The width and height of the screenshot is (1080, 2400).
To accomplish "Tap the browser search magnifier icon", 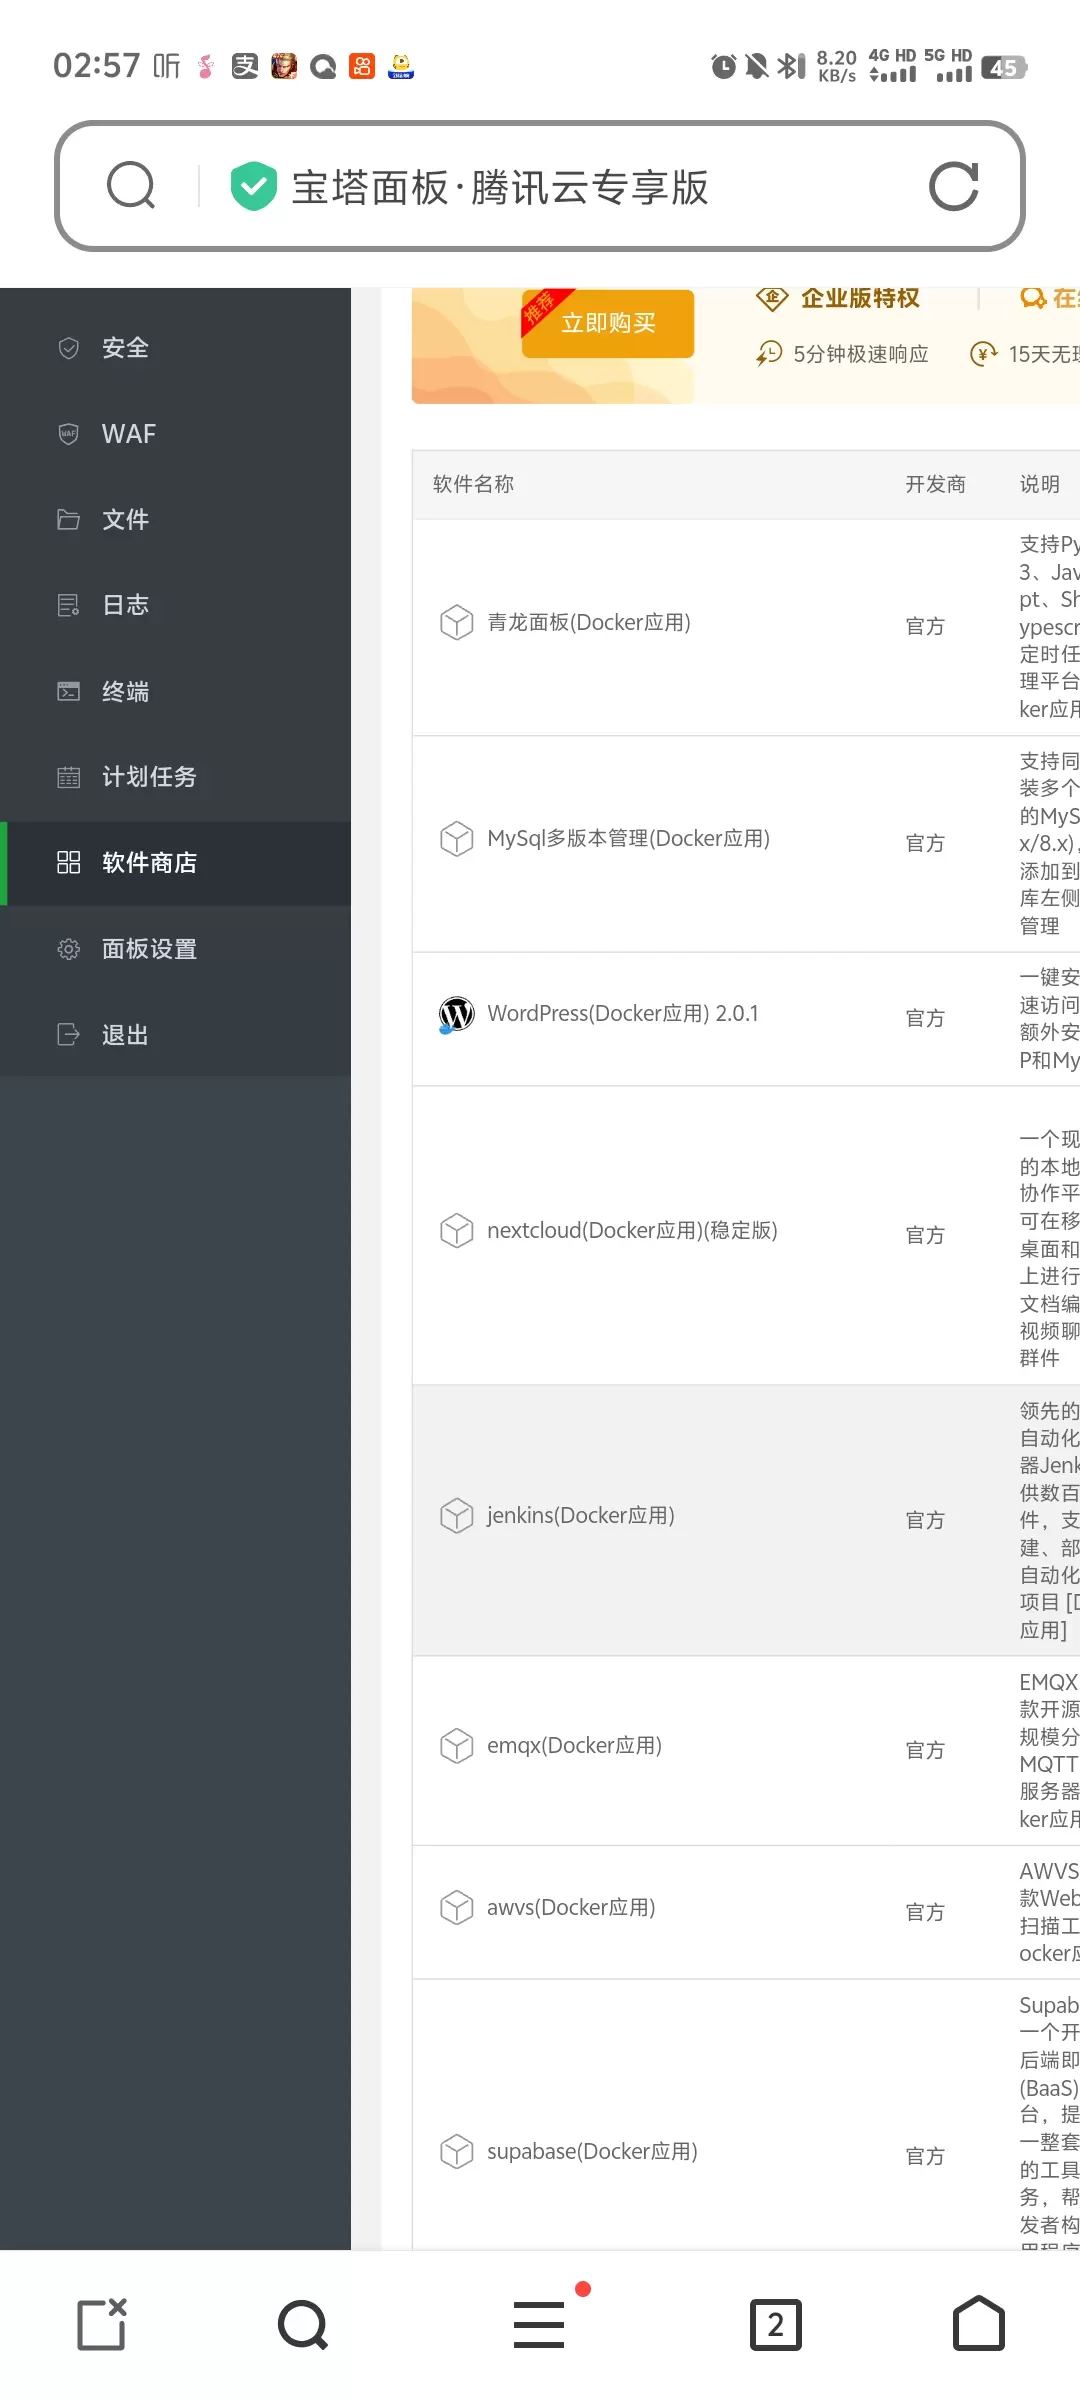I will (x=131, y=186).
